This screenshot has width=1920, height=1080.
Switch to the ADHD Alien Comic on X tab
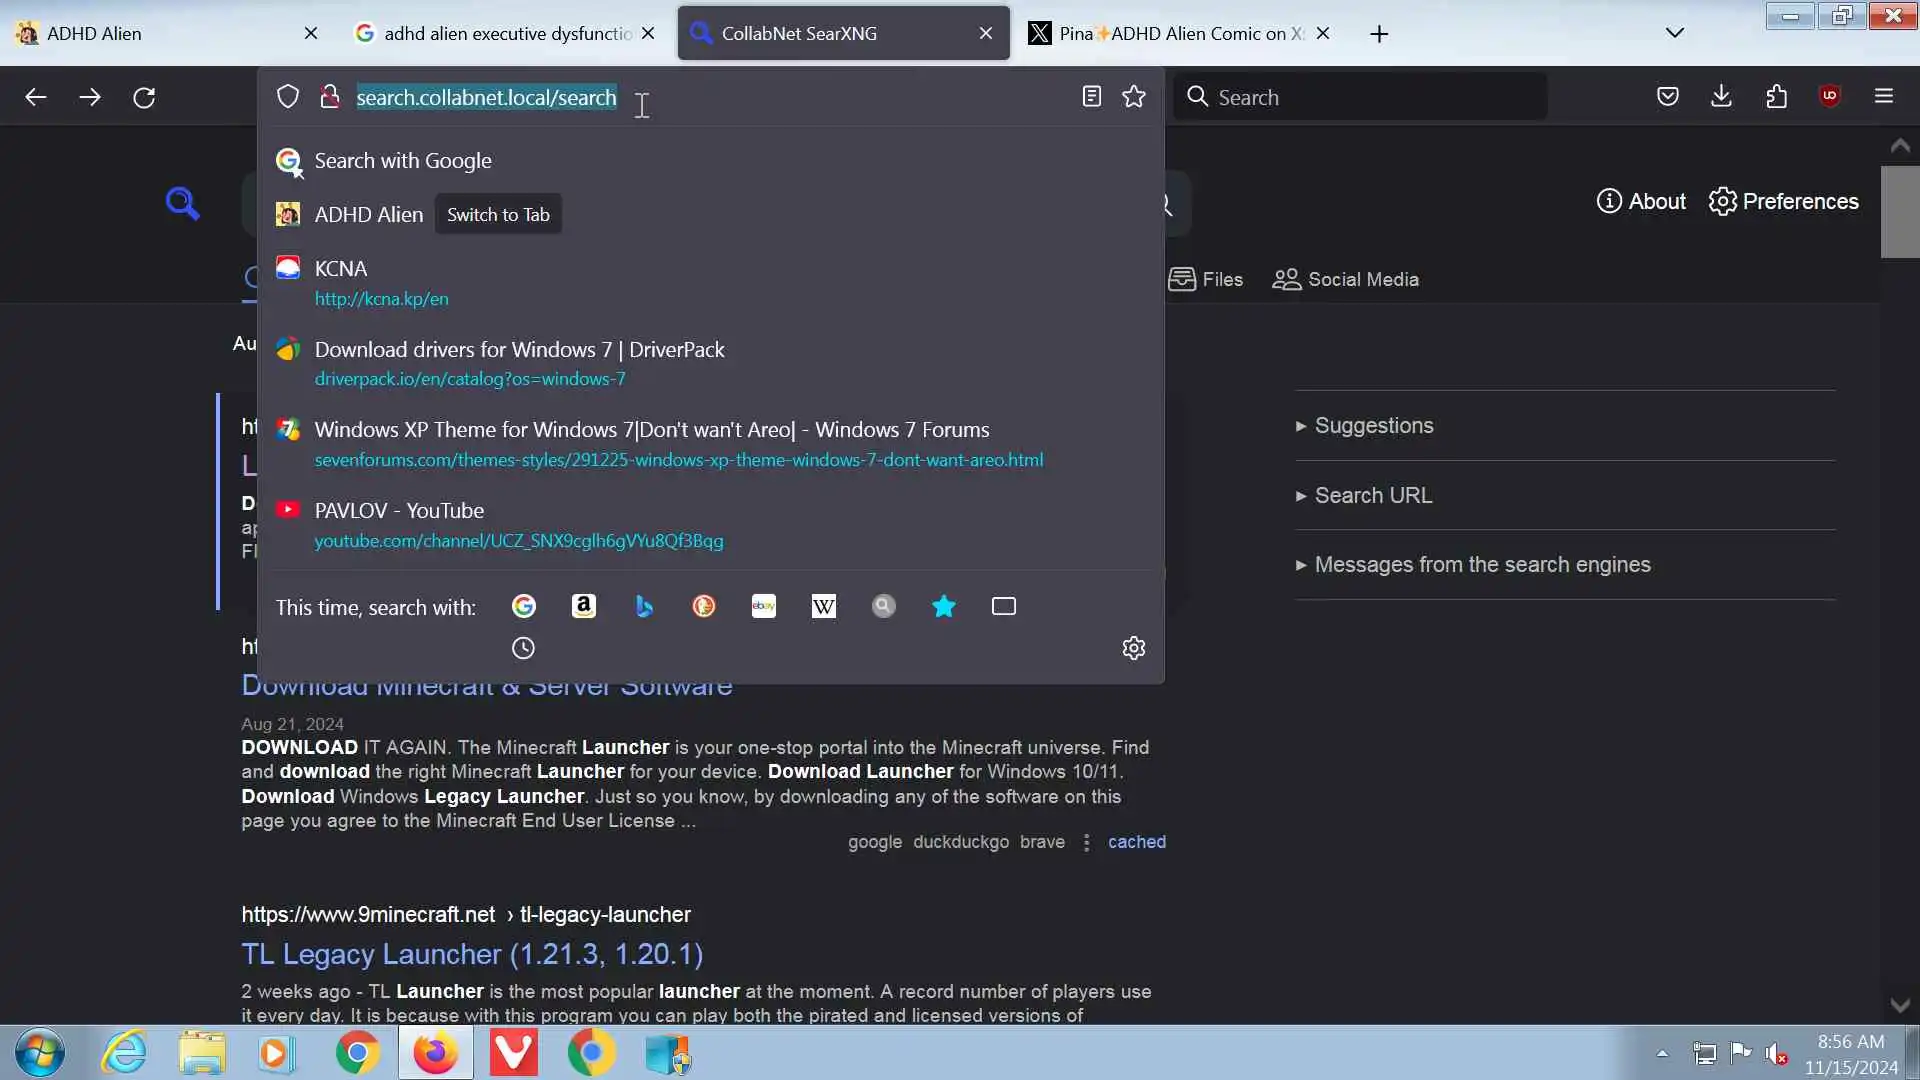coord(1170,33)
